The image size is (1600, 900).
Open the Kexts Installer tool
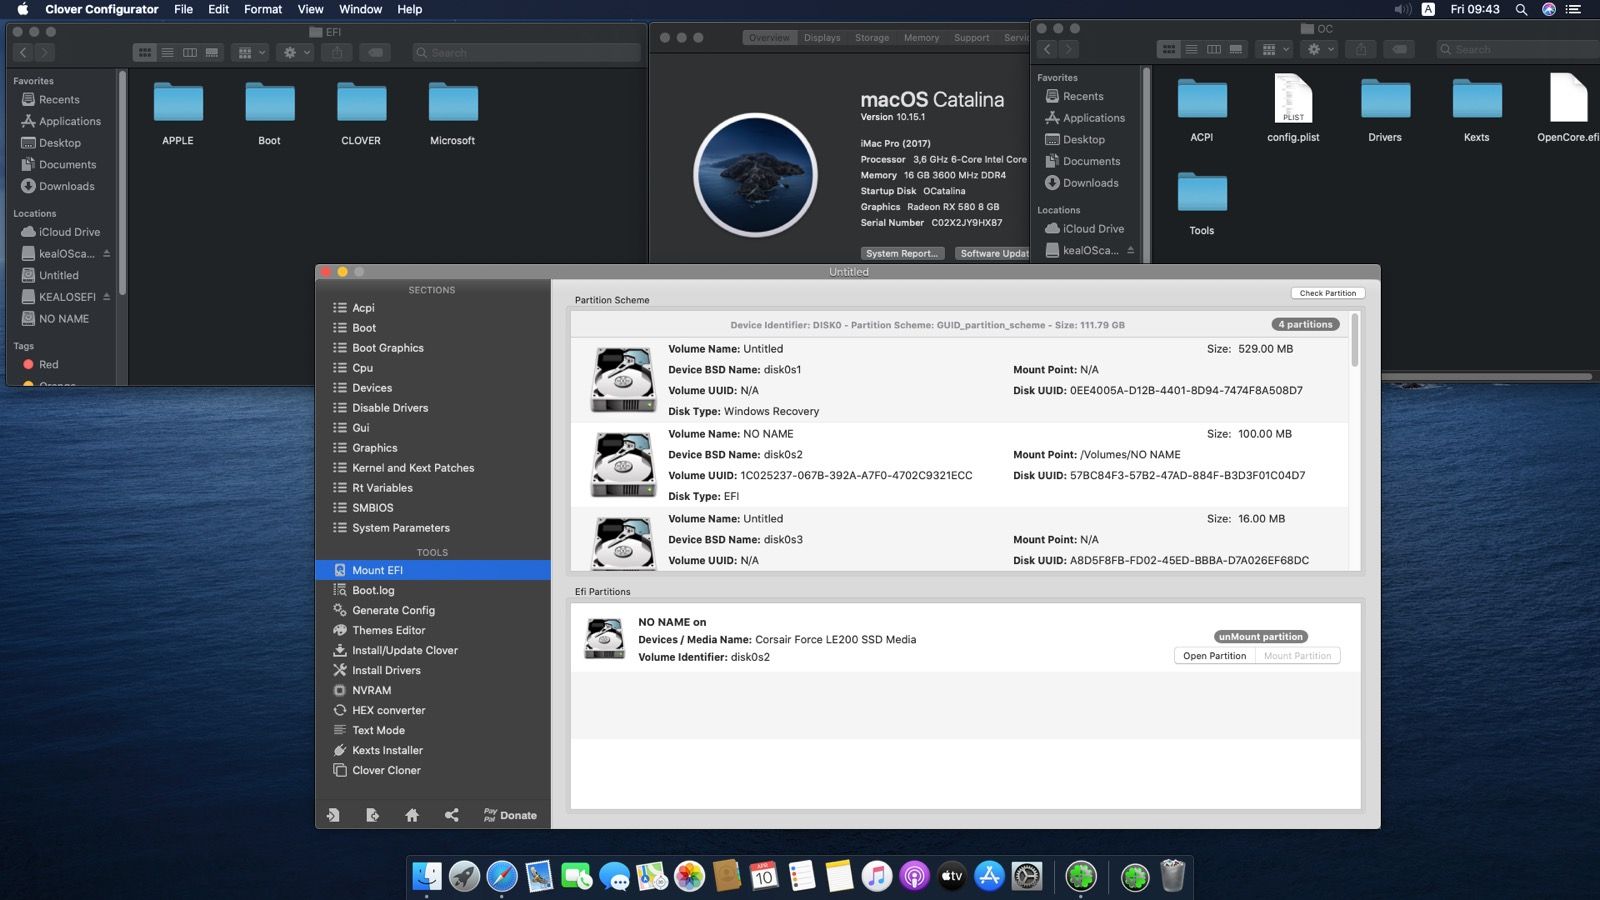point(387,750)
